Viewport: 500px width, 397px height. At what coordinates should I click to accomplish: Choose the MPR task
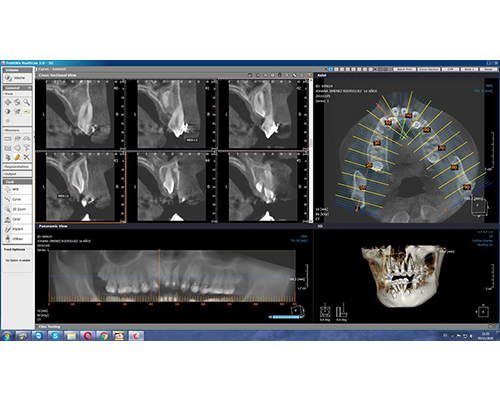[17, 189]
